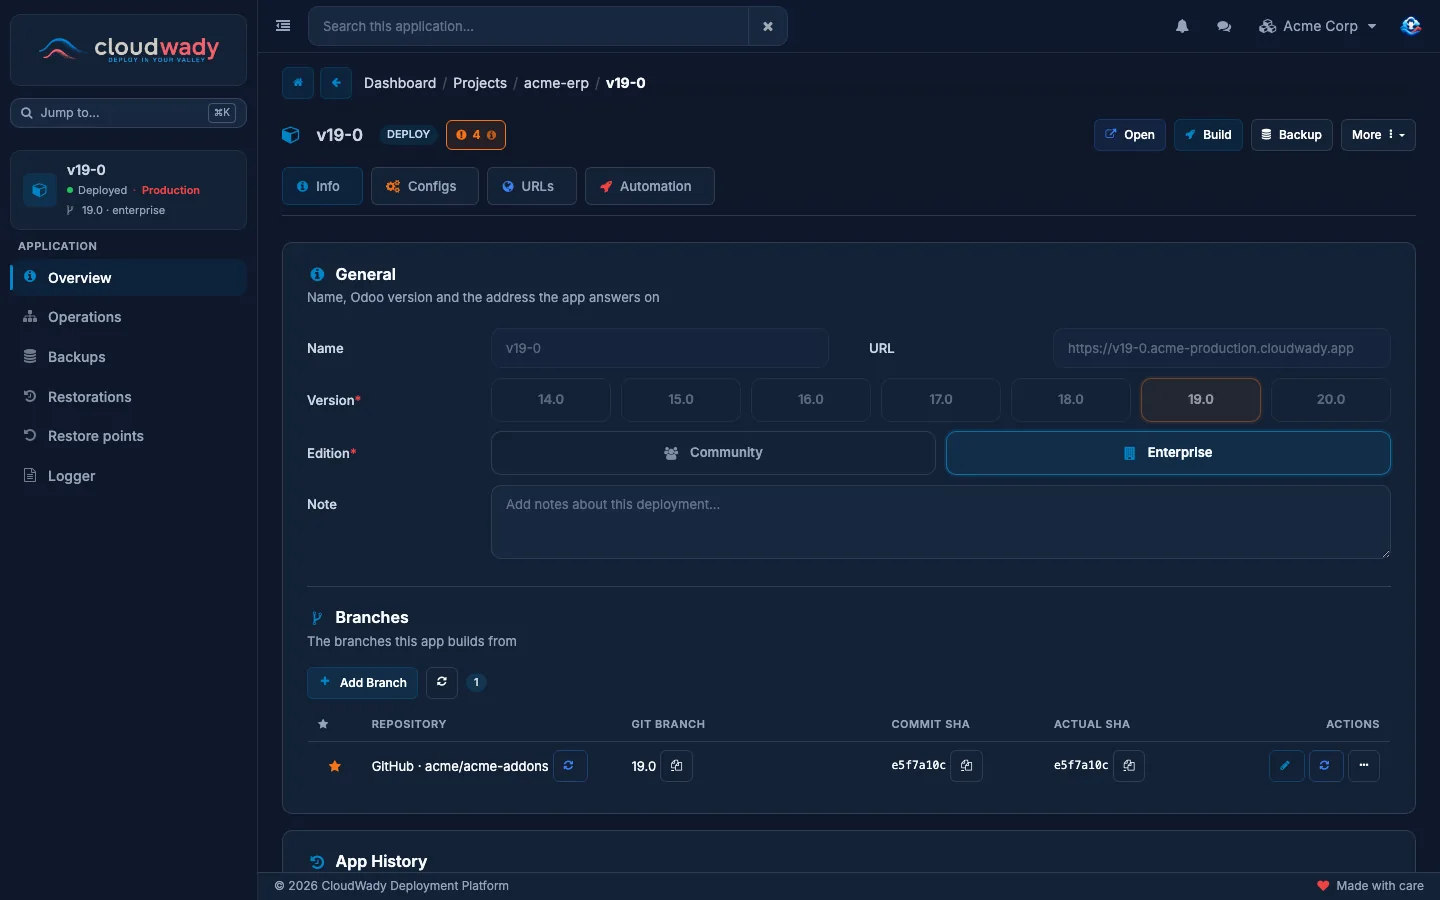Focus the Jump to quick search box
Image resolution: width=1440 pixels, height=900 pixels.
128,113
